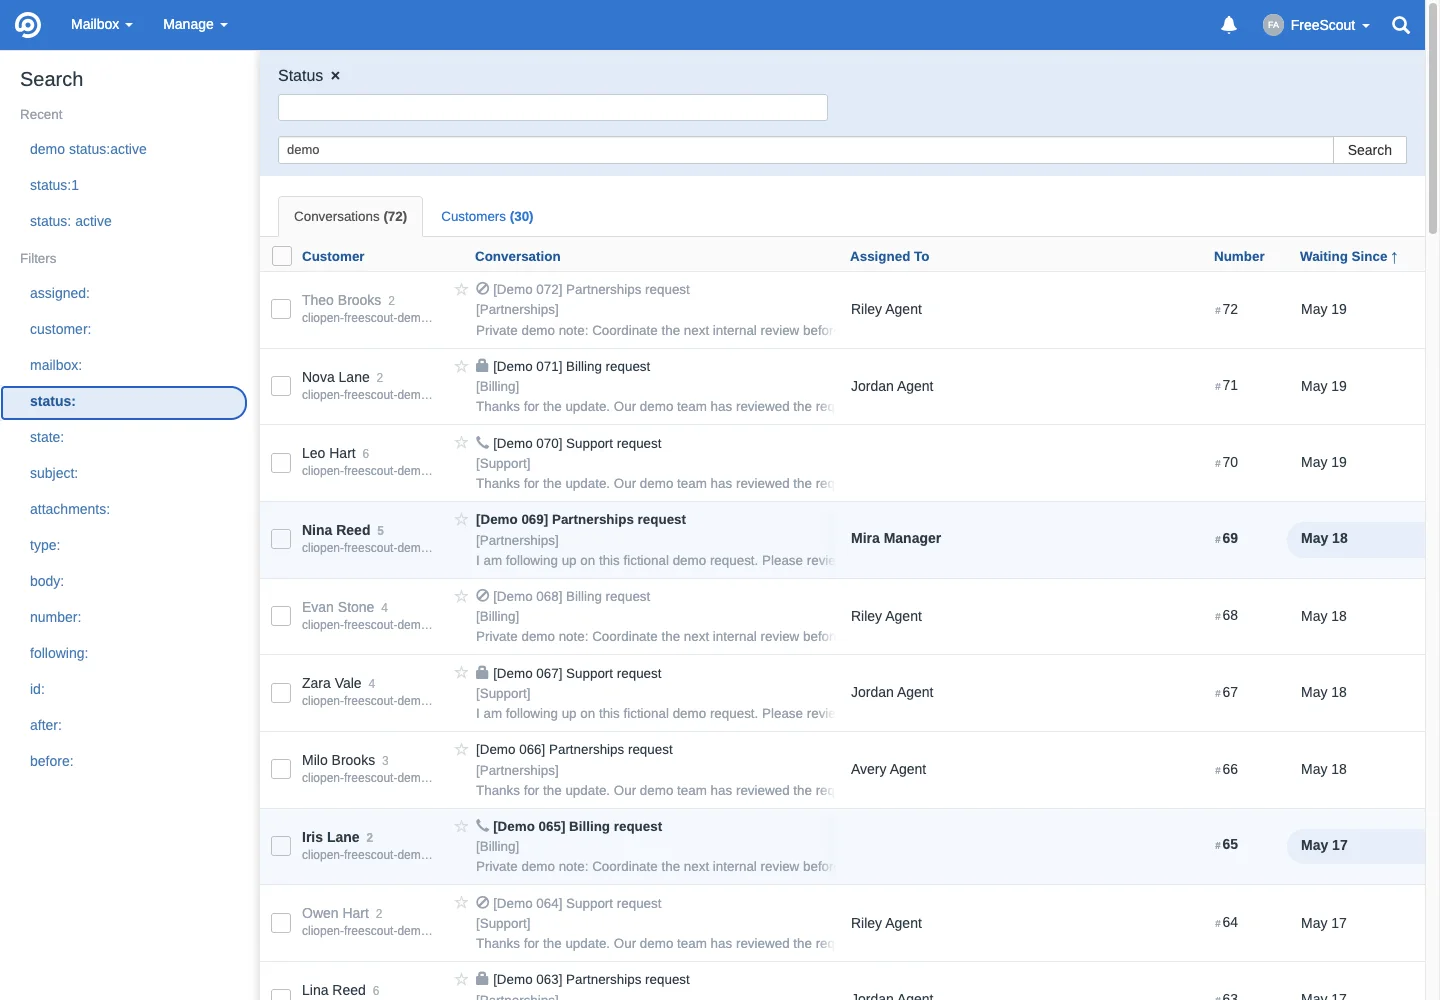Open the Mailbox dropdown menu
1440x1000 pixels.
[x=102, y=24]
